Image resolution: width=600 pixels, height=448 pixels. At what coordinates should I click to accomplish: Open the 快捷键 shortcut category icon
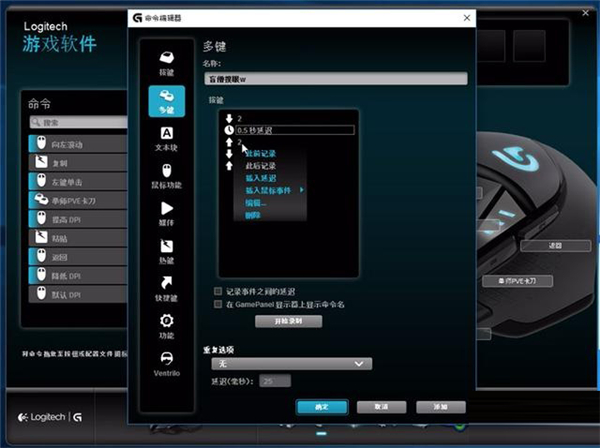point(165,288)
